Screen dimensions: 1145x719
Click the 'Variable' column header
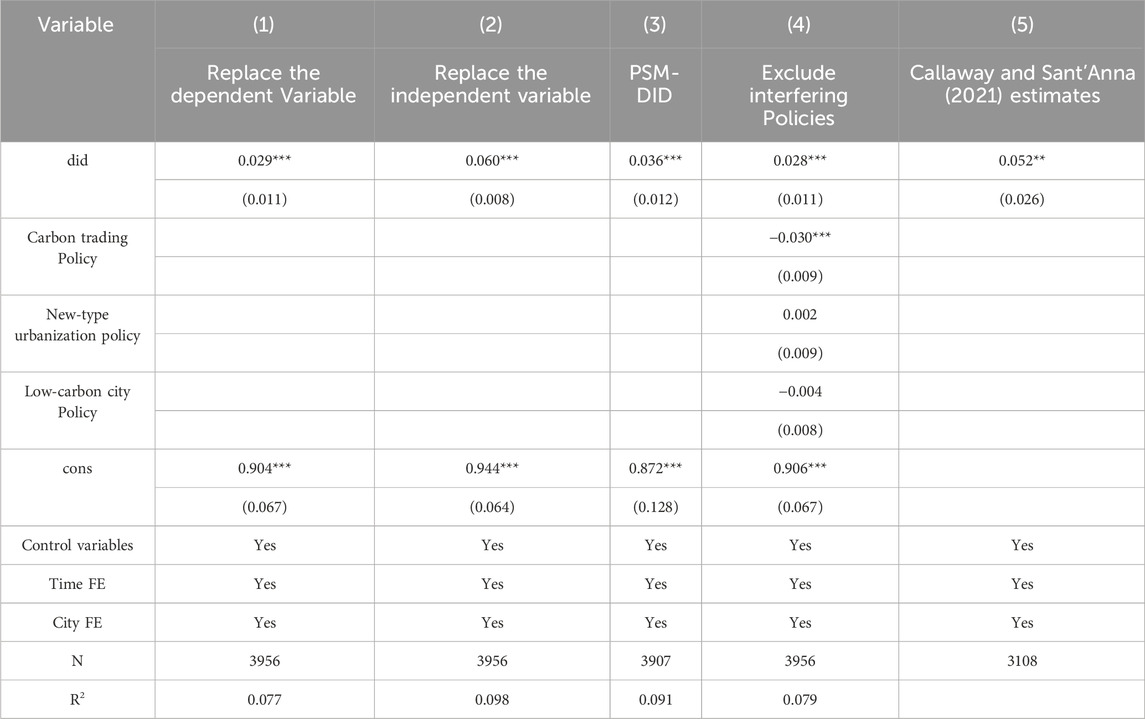[77, 24]
